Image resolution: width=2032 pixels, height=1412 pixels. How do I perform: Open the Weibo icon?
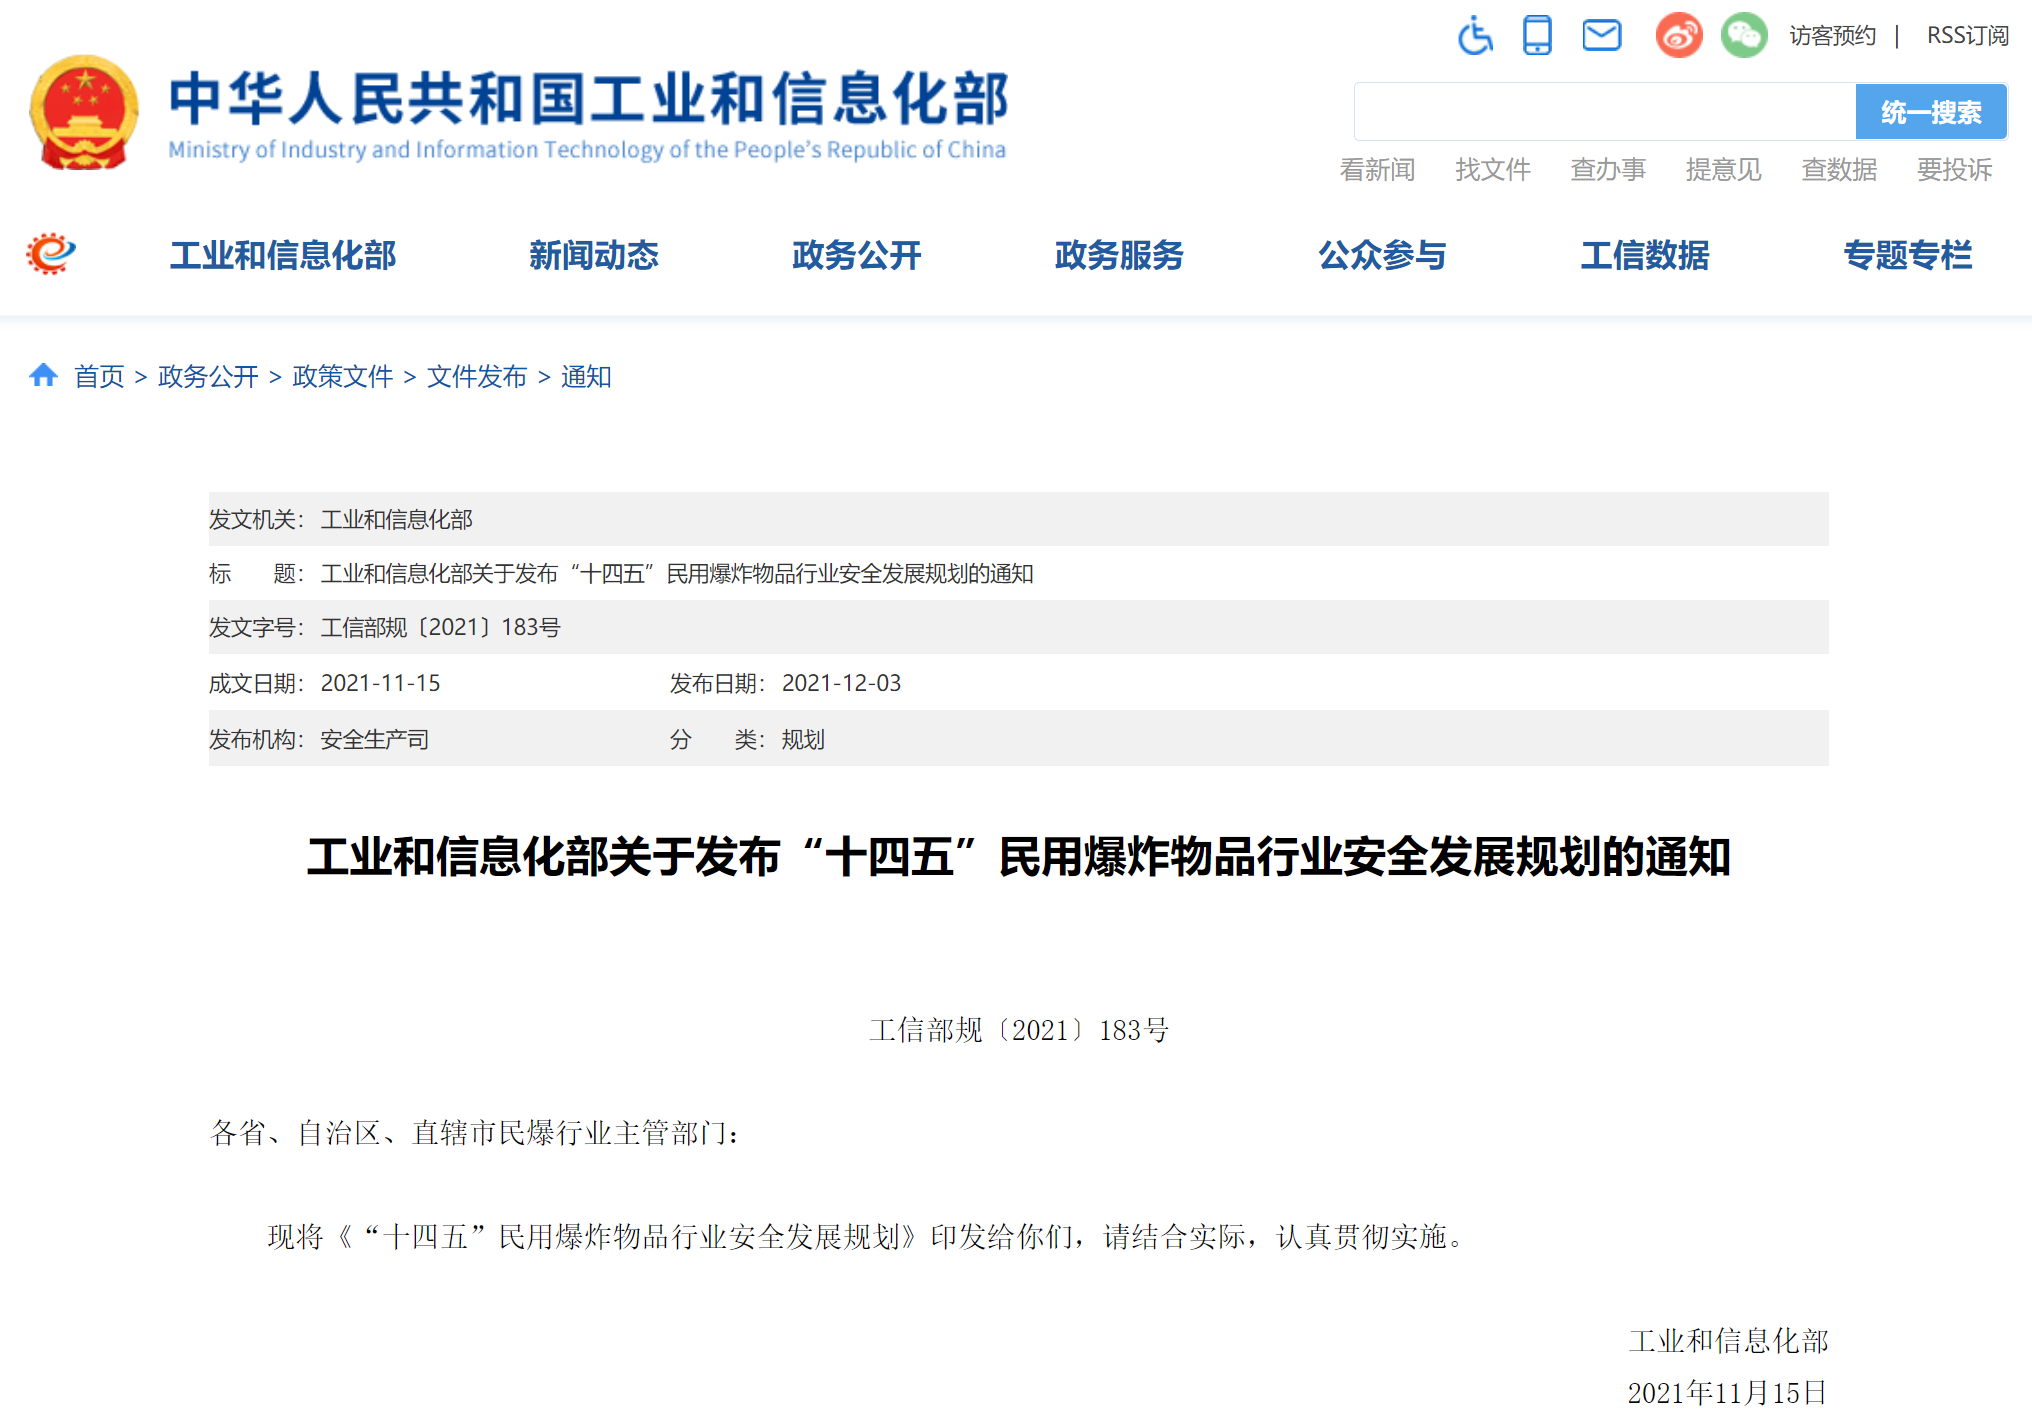click(1679, 36)
